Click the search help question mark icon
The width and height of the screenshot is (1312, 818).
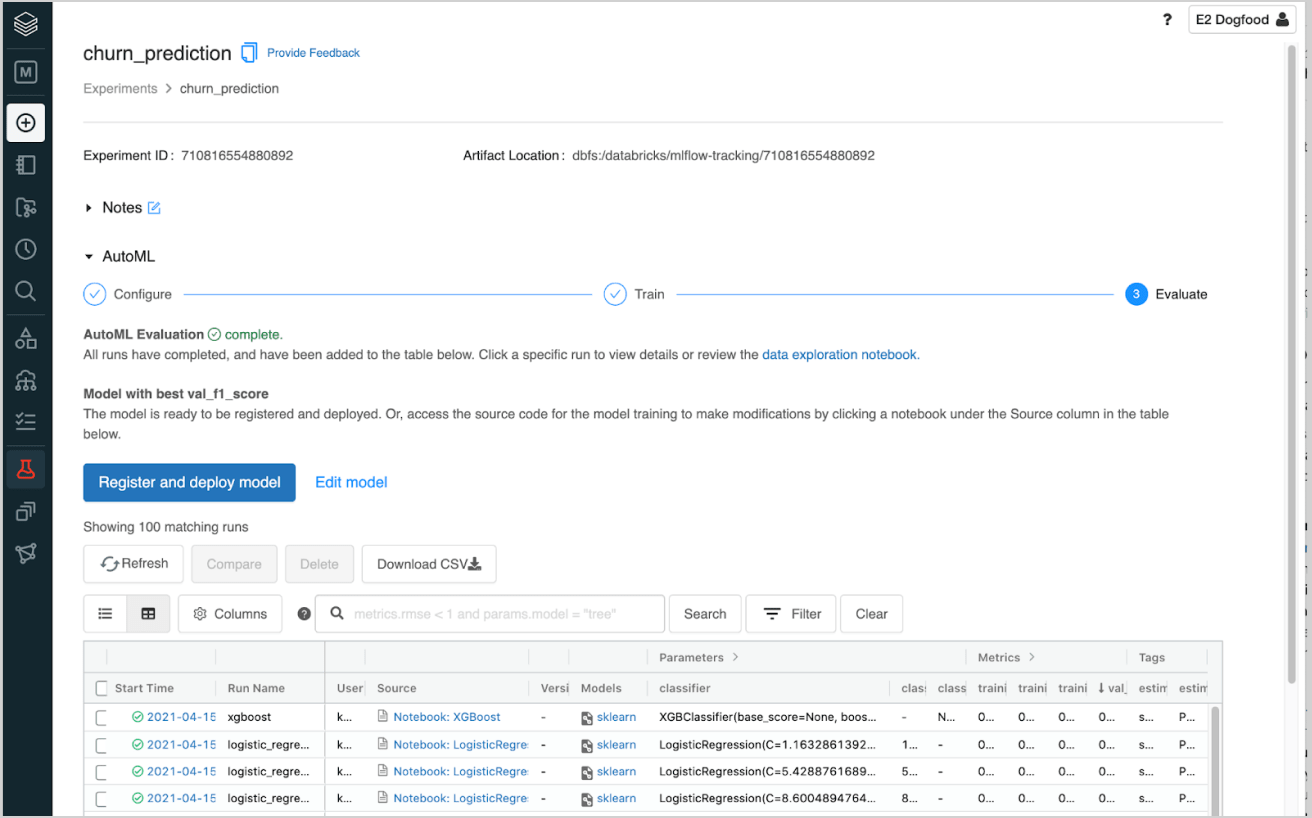[304, 614]
